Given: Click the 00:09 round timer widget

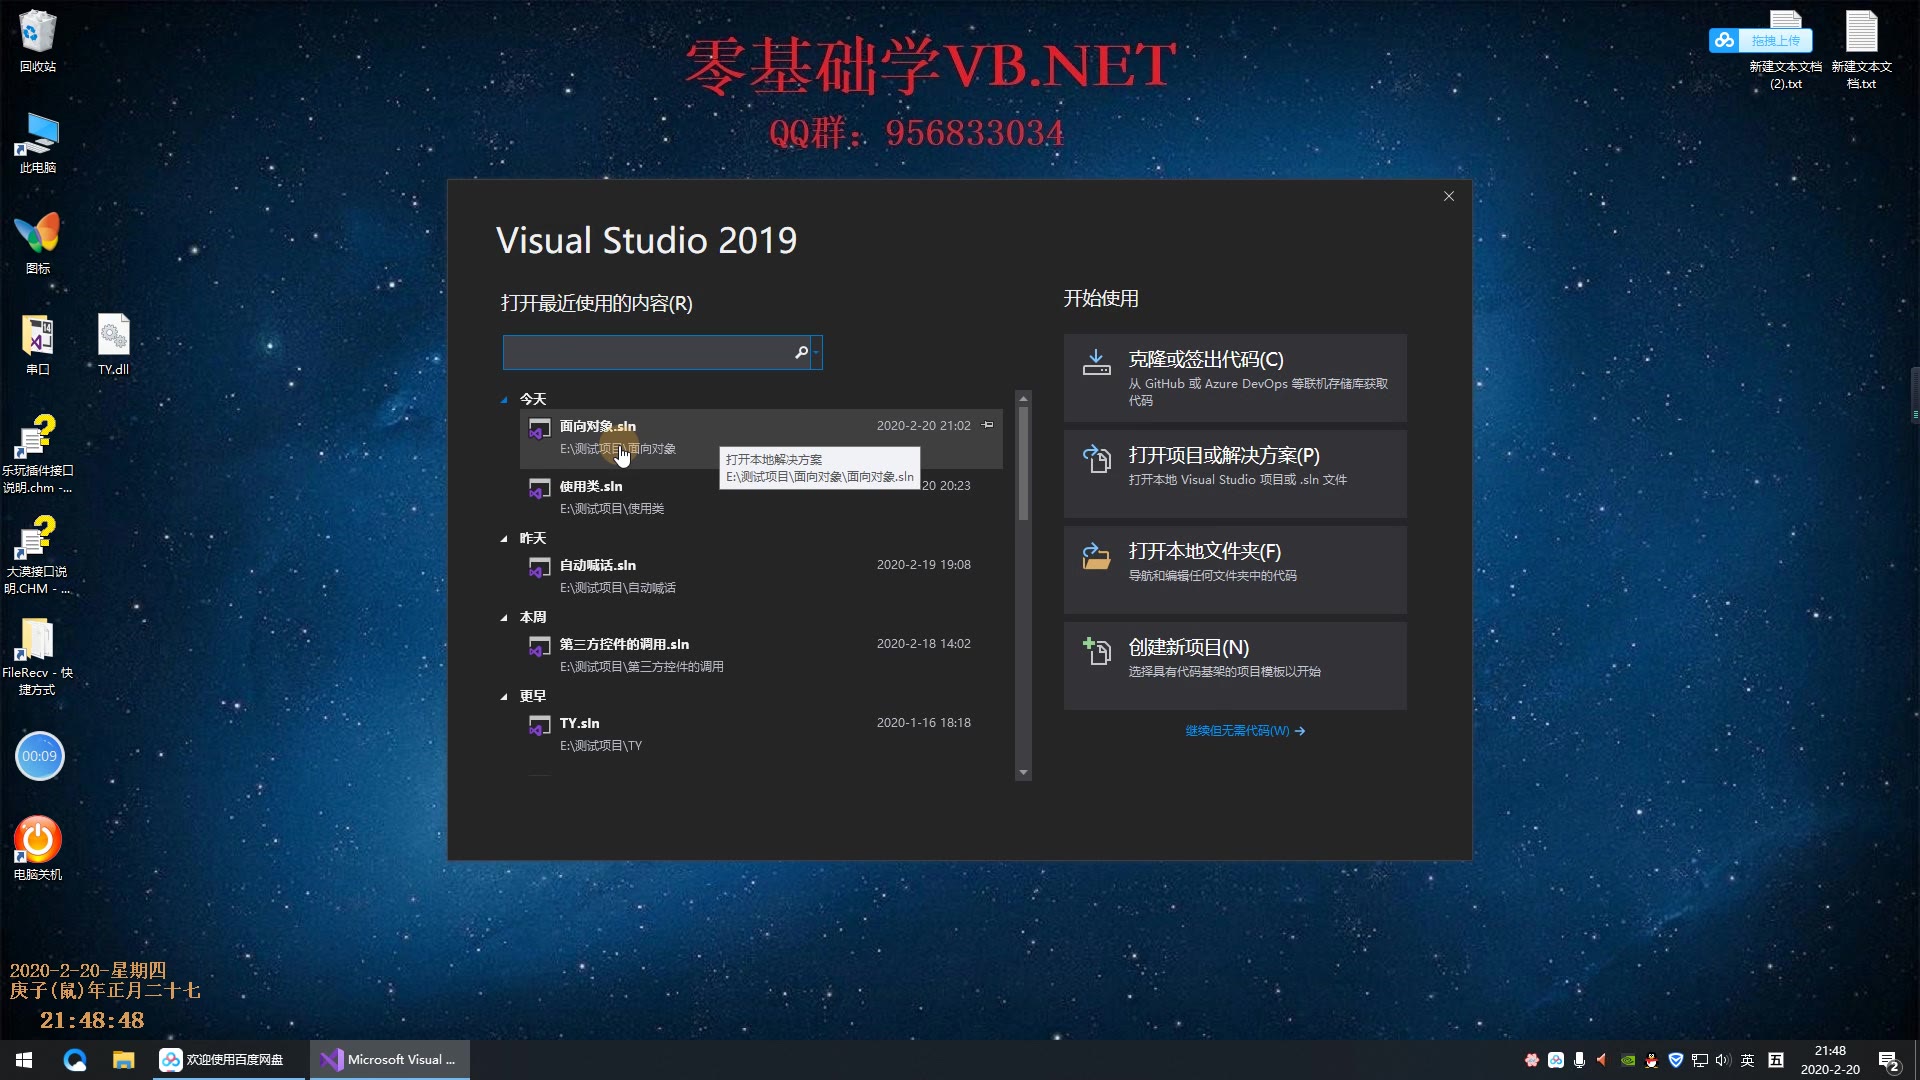Looking at the screenshot, I should pyautogui.click(x=39, y=756).
